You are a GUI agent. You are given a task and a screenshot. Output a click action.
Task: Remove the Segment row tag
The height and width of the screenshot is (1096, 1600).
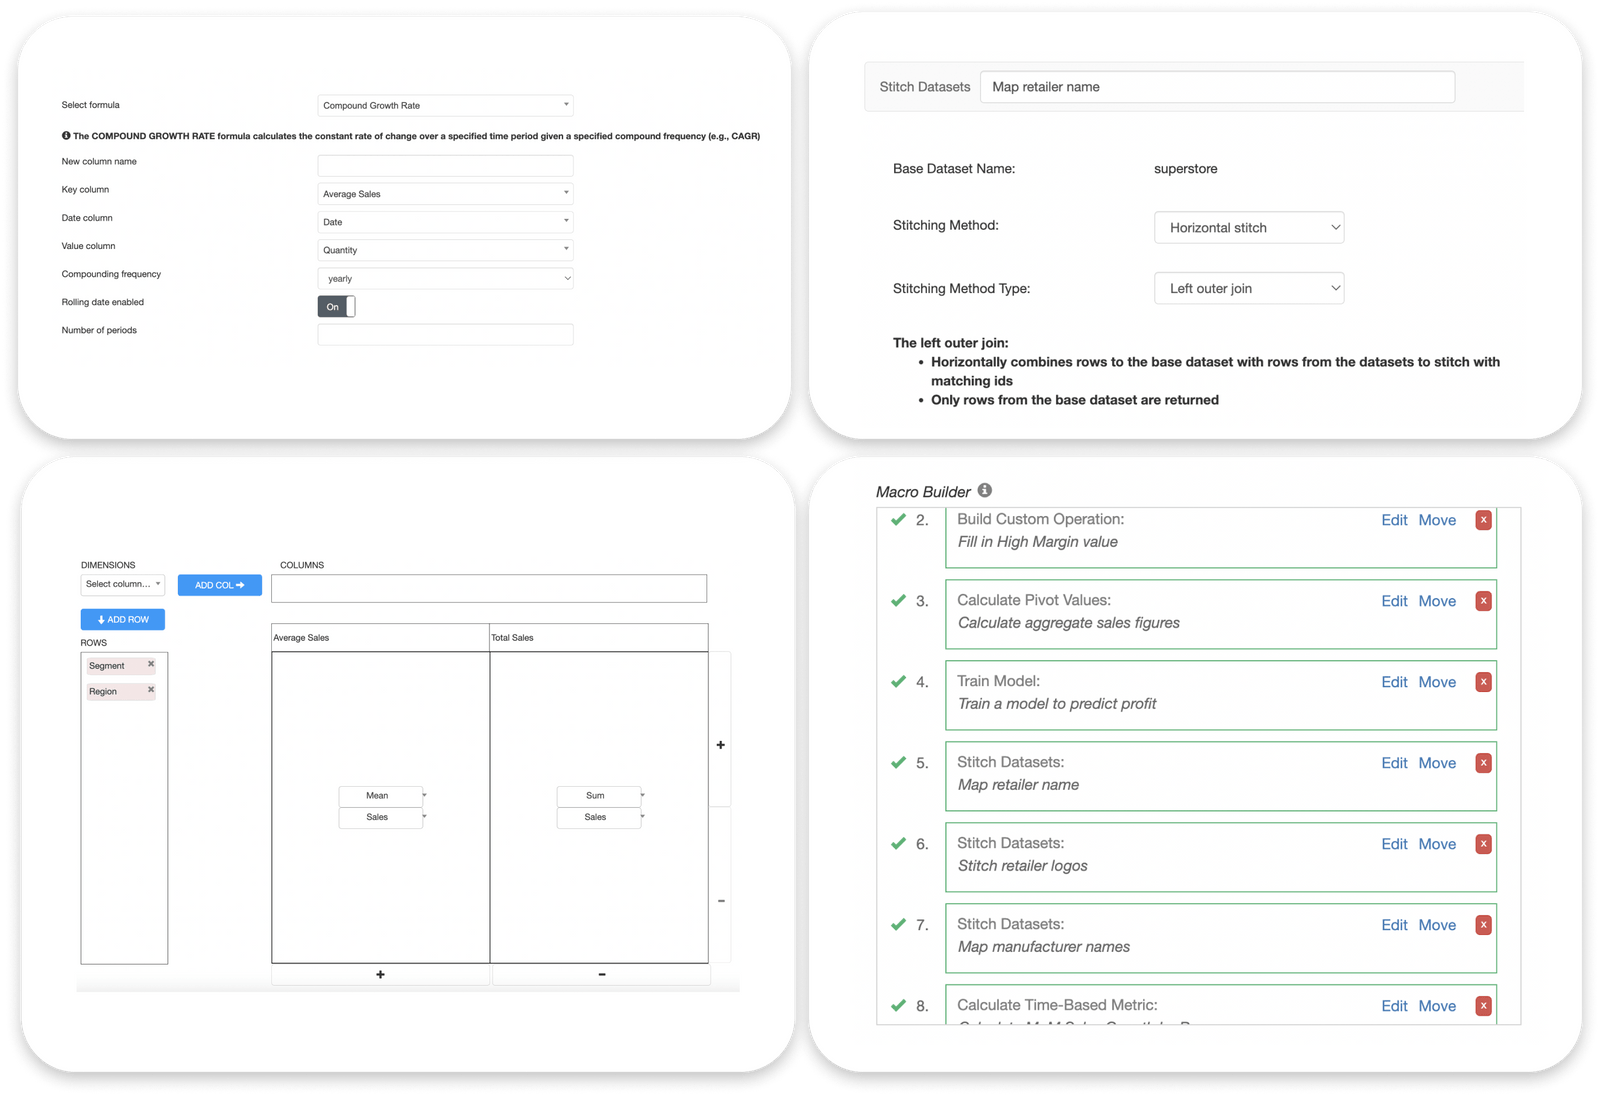tap(151, 664)
